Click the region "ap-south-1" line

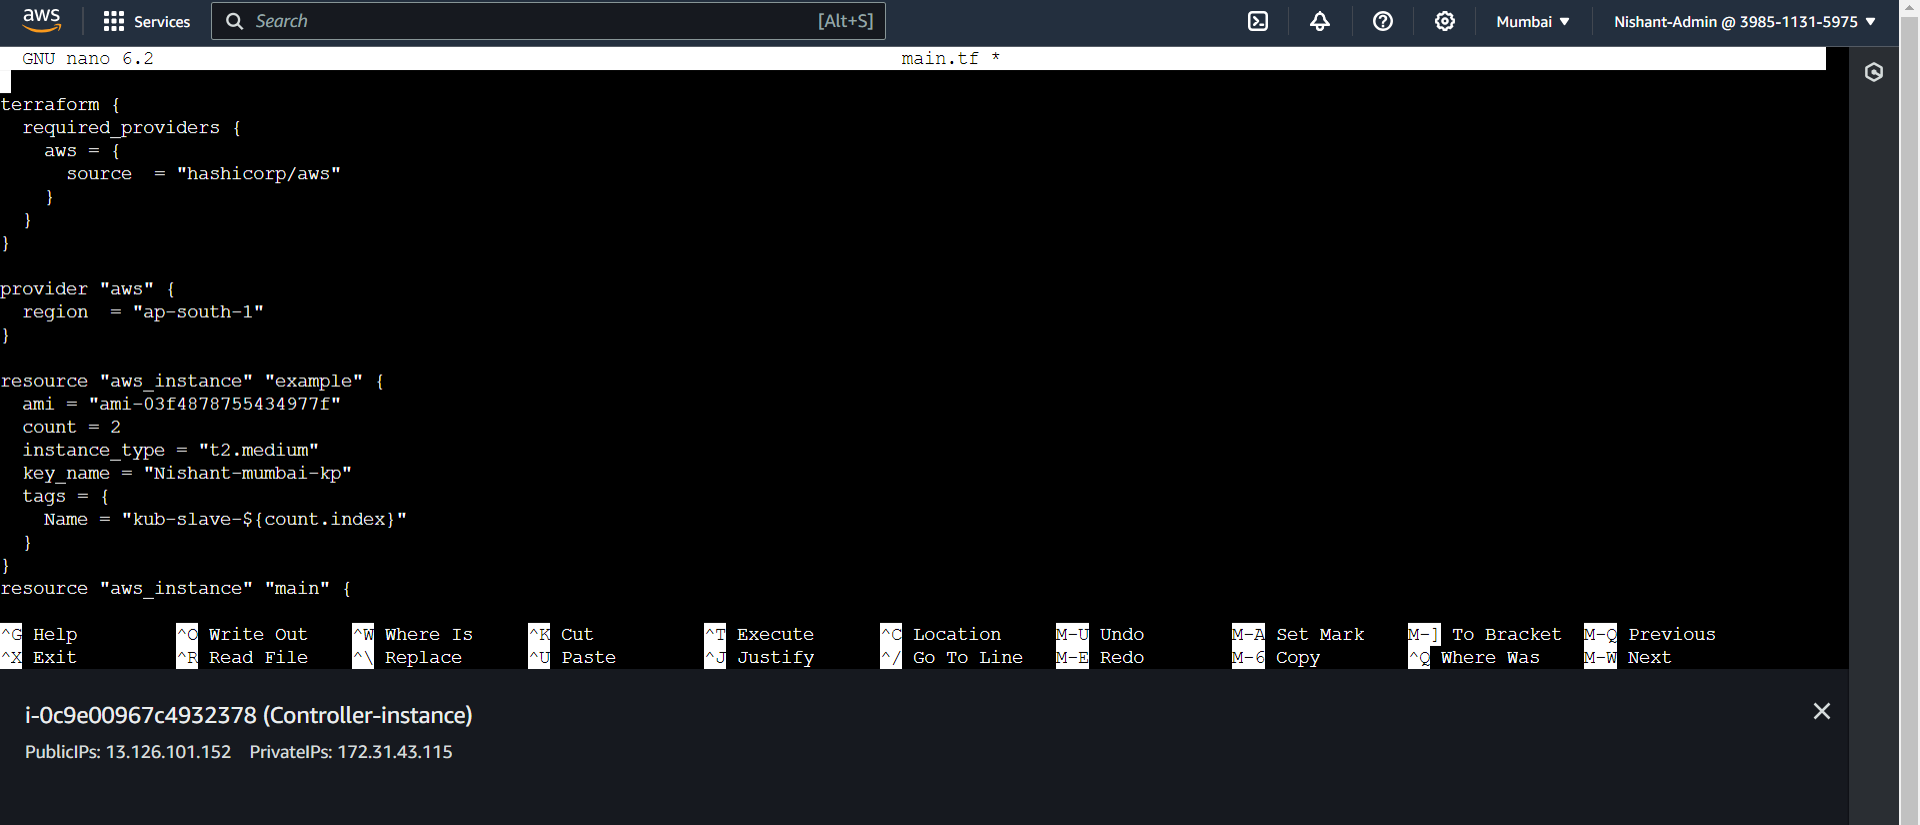143,312
